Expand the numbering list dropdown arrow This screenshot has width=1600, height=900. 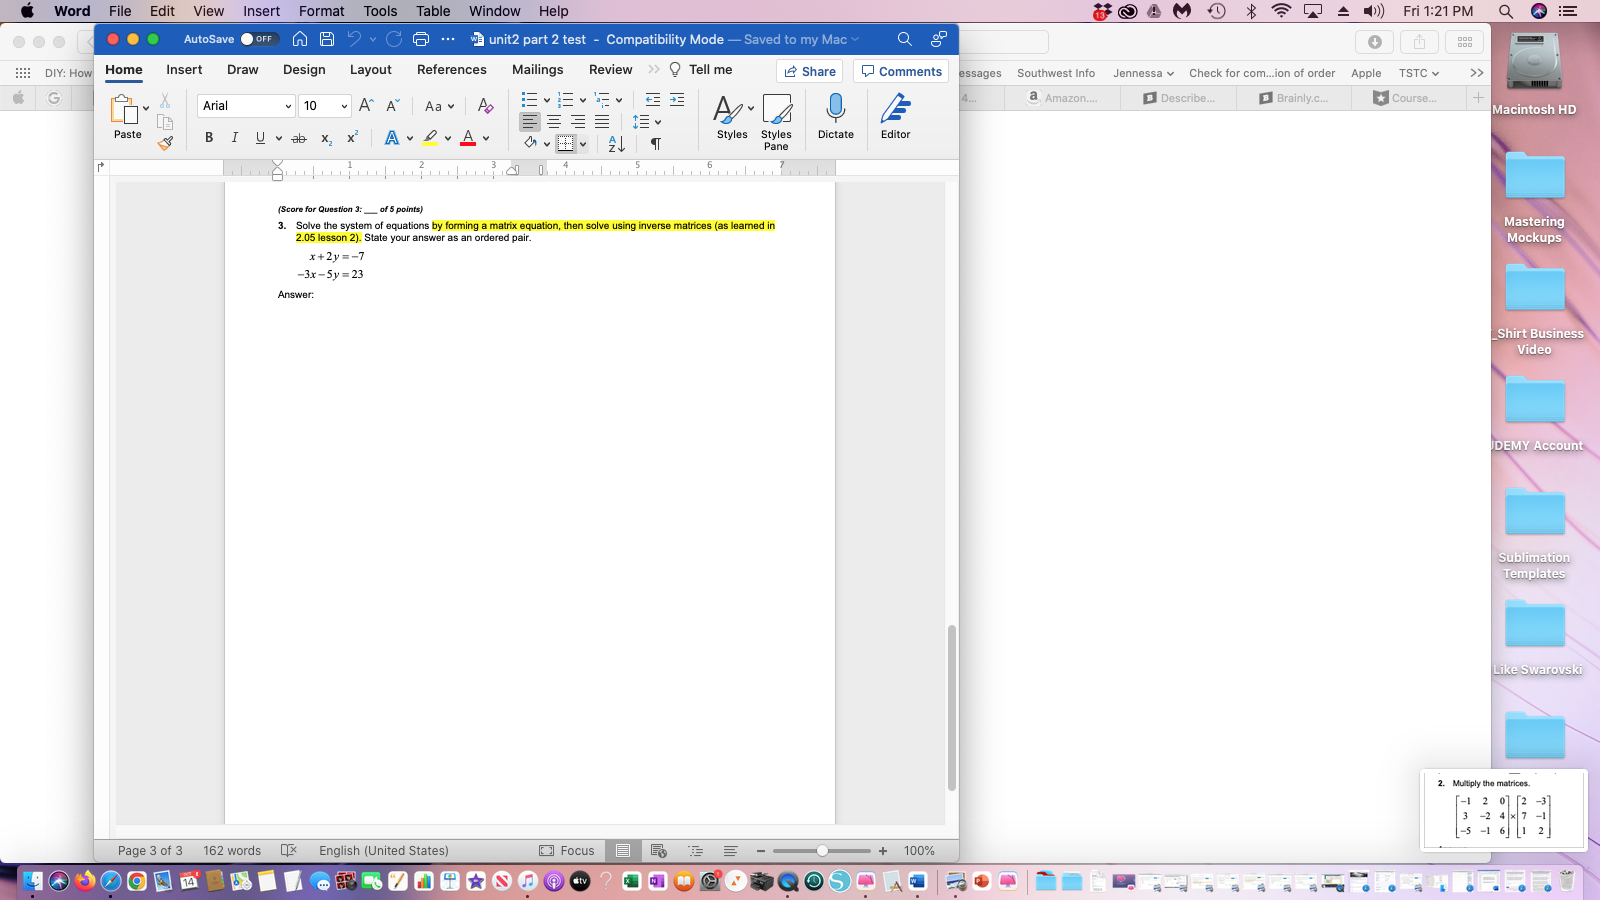coord(582,100)
